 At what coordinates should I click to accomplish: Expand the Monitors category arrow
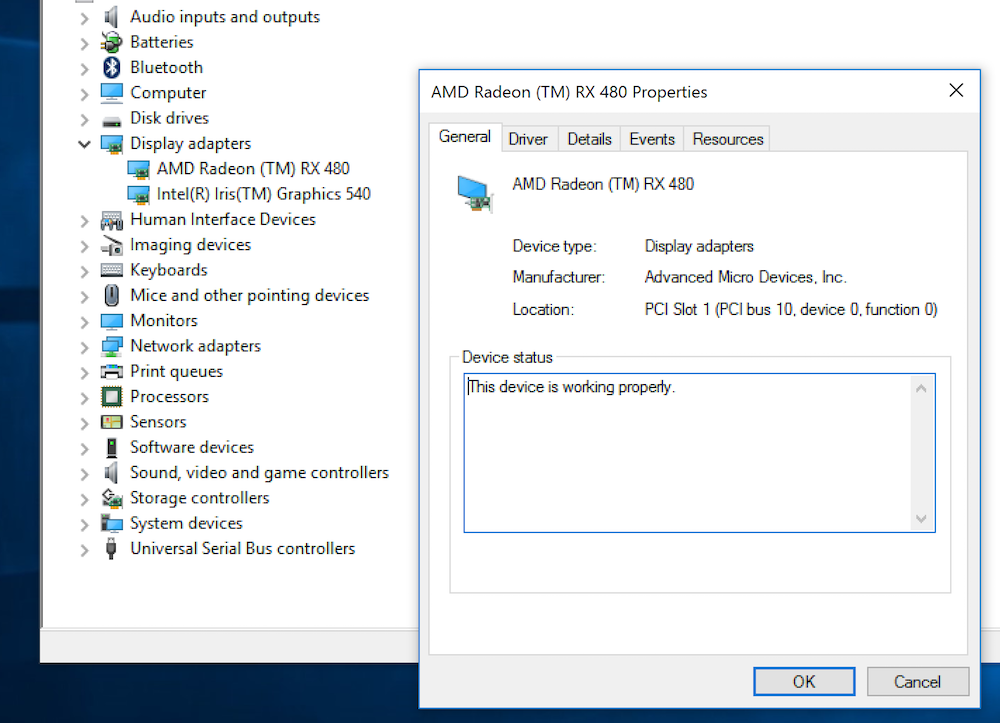point(84,321)
